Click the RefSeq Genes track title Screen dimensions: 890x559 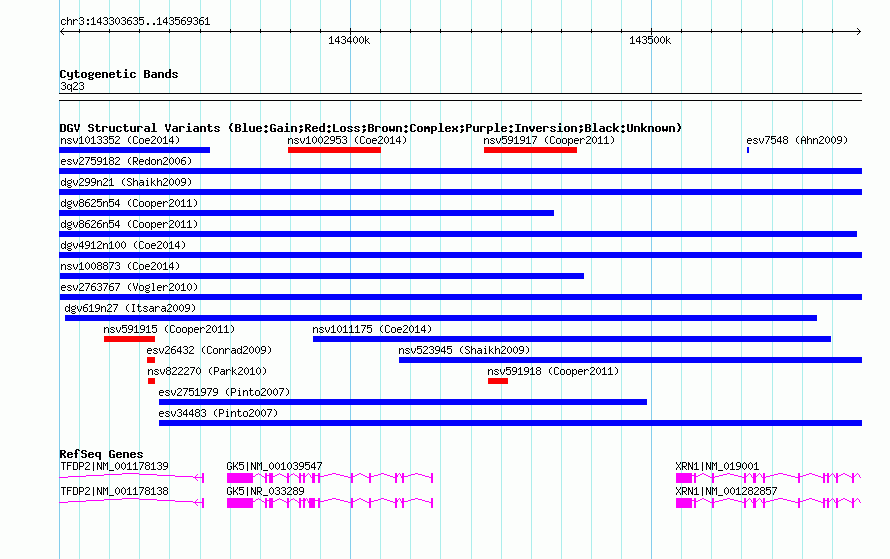(101, 454)
